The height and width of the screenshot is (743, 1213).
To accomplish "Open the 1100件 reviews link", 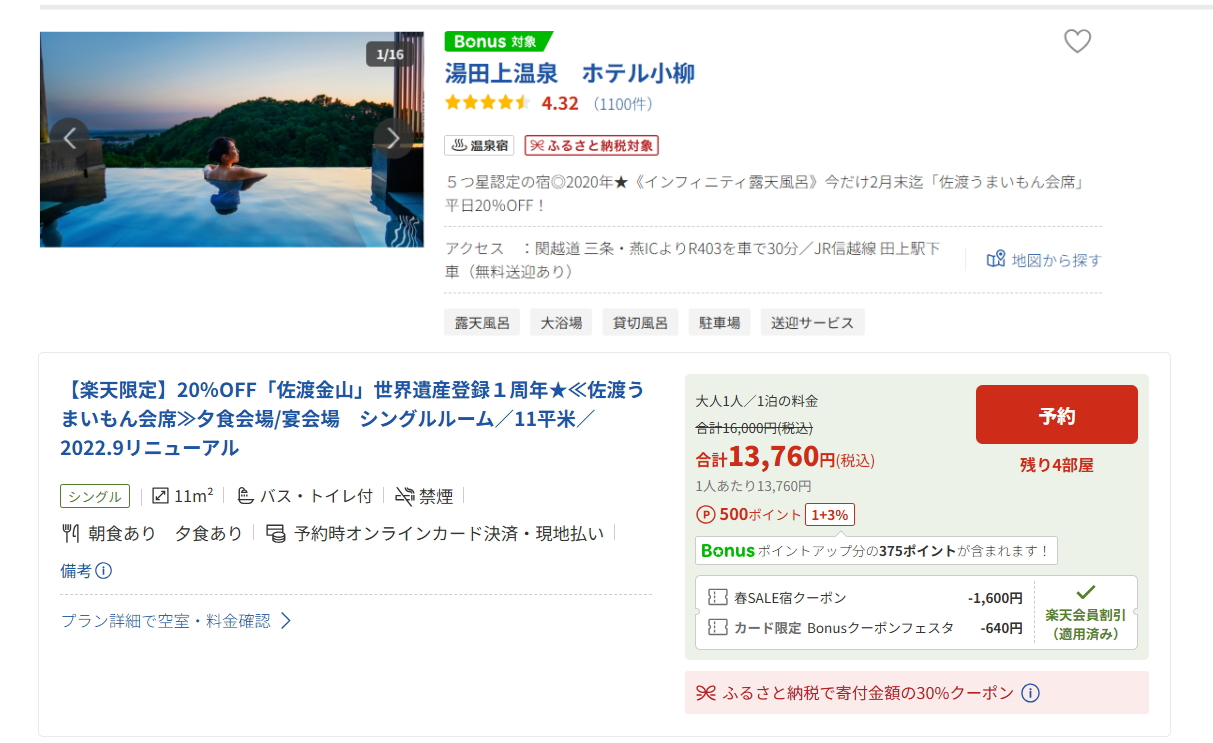I will tap(622, 103).
